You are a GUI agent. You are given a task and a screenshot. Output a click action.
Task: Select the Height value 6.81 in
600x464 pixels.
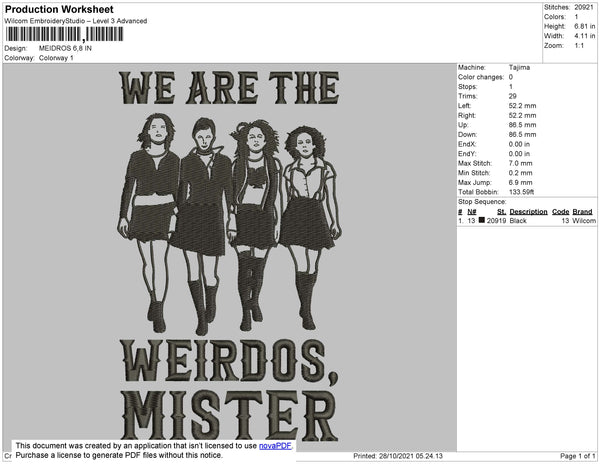point(584,26)
